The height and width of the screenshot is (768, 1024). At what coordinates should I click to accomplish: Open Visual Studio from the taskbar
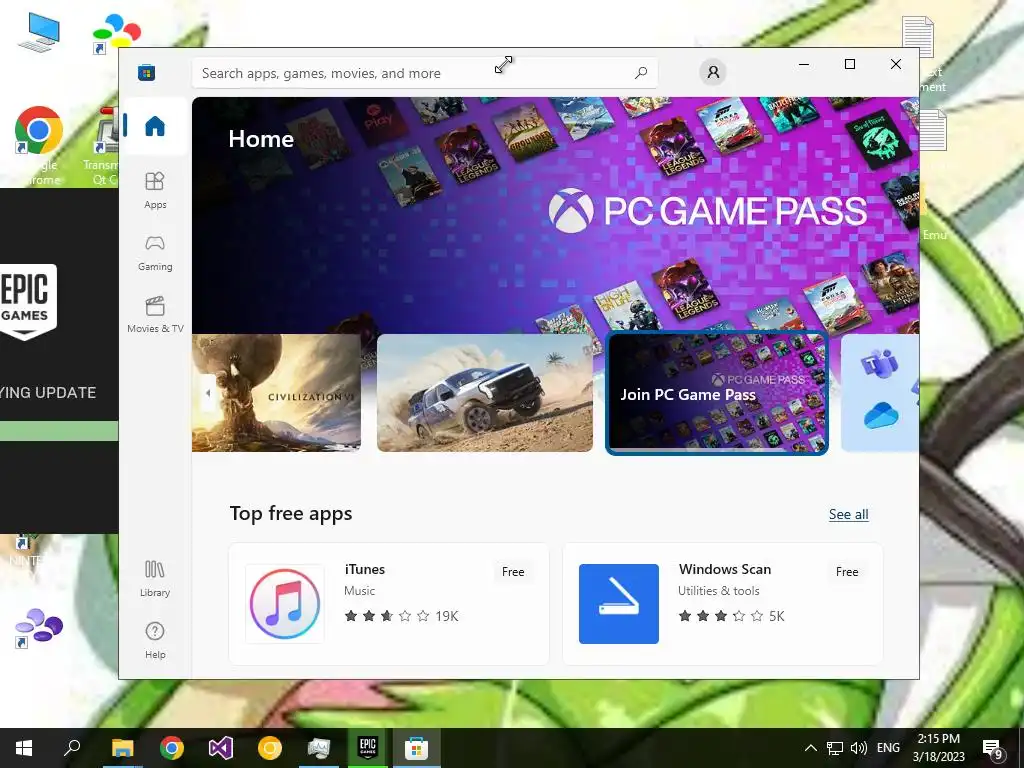coord(221,748)
